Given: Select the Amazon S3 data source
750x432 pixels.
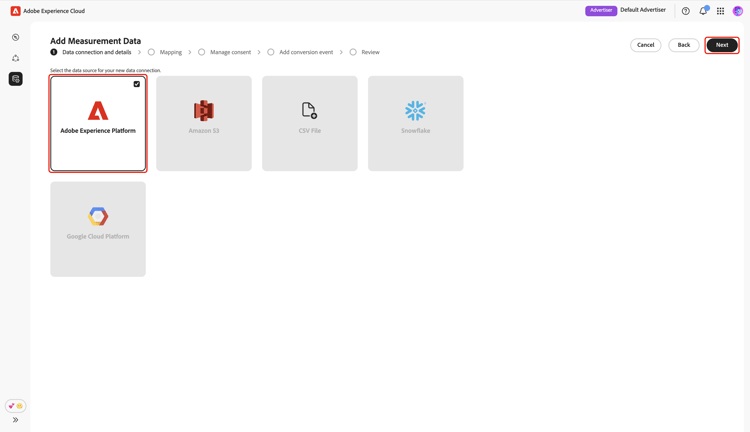Looking at the screenshot, I should 204,123.
